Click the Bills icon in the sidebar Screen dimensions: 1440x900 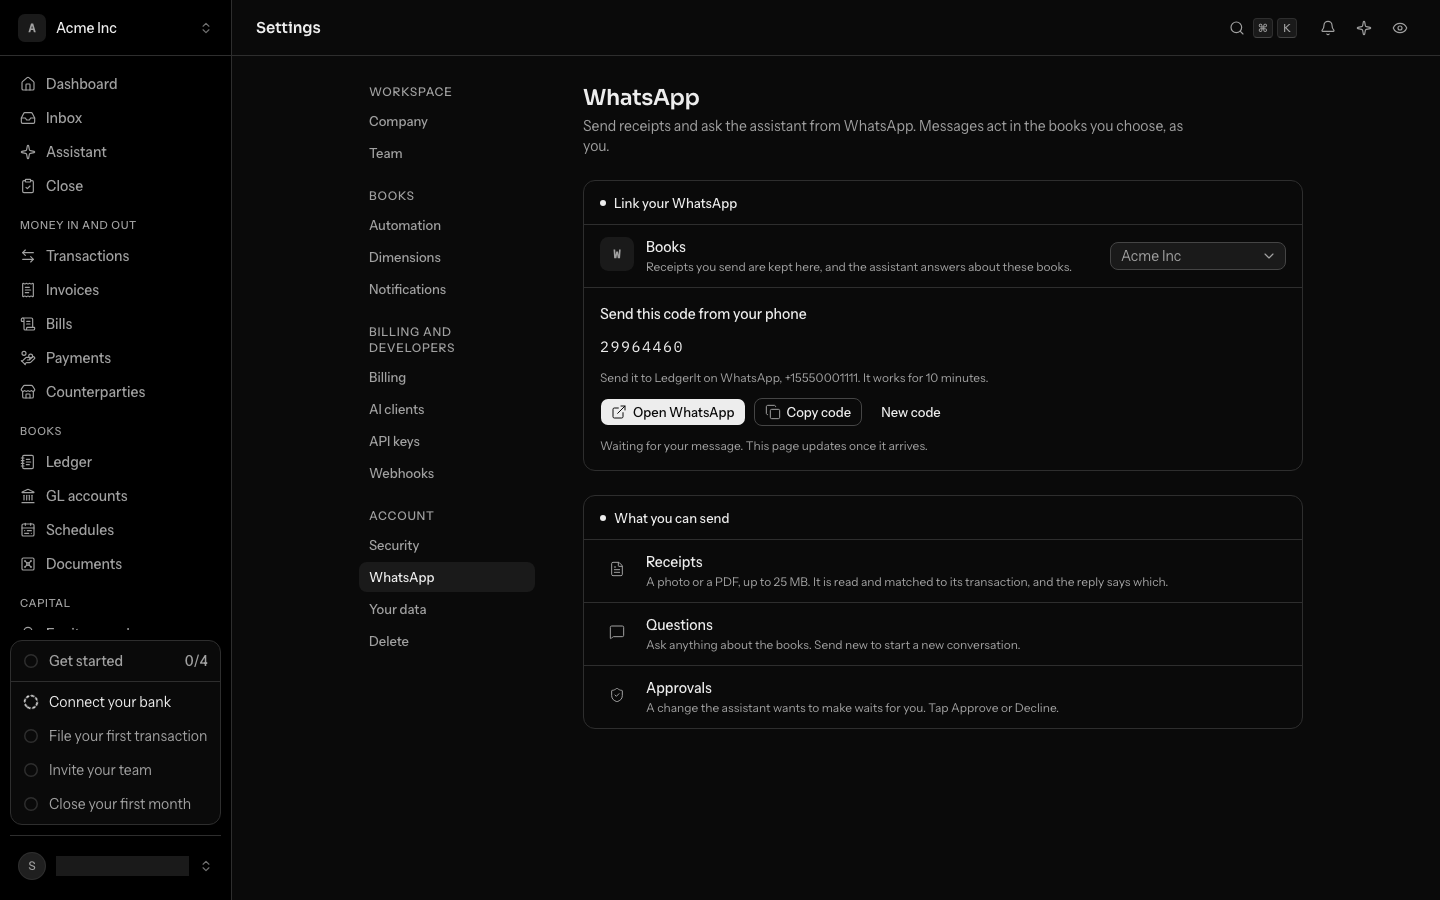28,324
